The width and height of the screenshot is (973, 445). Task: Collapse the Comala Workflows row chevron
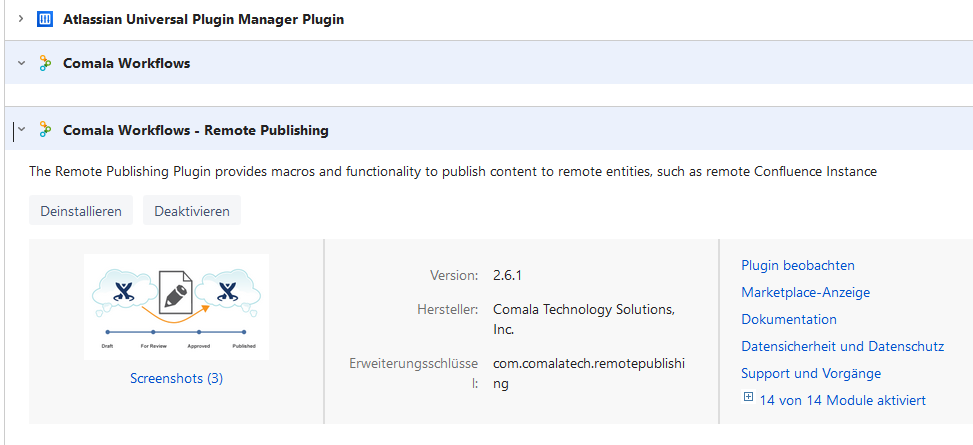coord(21,63)
